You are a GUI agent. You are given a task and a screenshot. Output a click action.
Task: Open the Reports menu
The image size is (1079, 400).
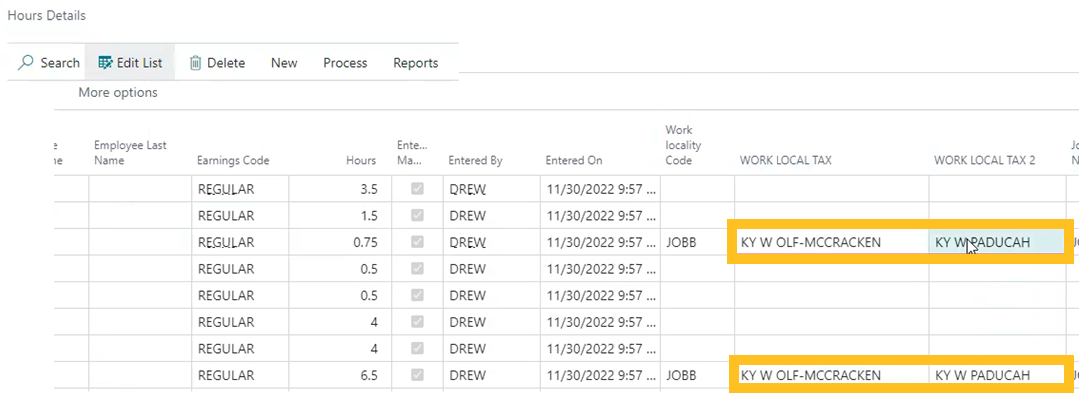pos(415,63)
